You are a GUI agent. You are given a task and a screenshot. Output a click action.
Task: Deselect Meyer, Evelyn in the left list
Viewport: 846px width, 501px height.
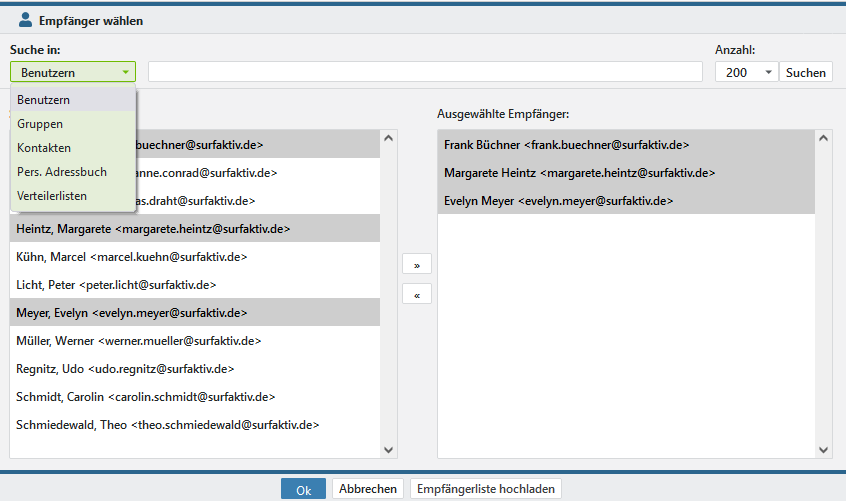pos(132,313)
